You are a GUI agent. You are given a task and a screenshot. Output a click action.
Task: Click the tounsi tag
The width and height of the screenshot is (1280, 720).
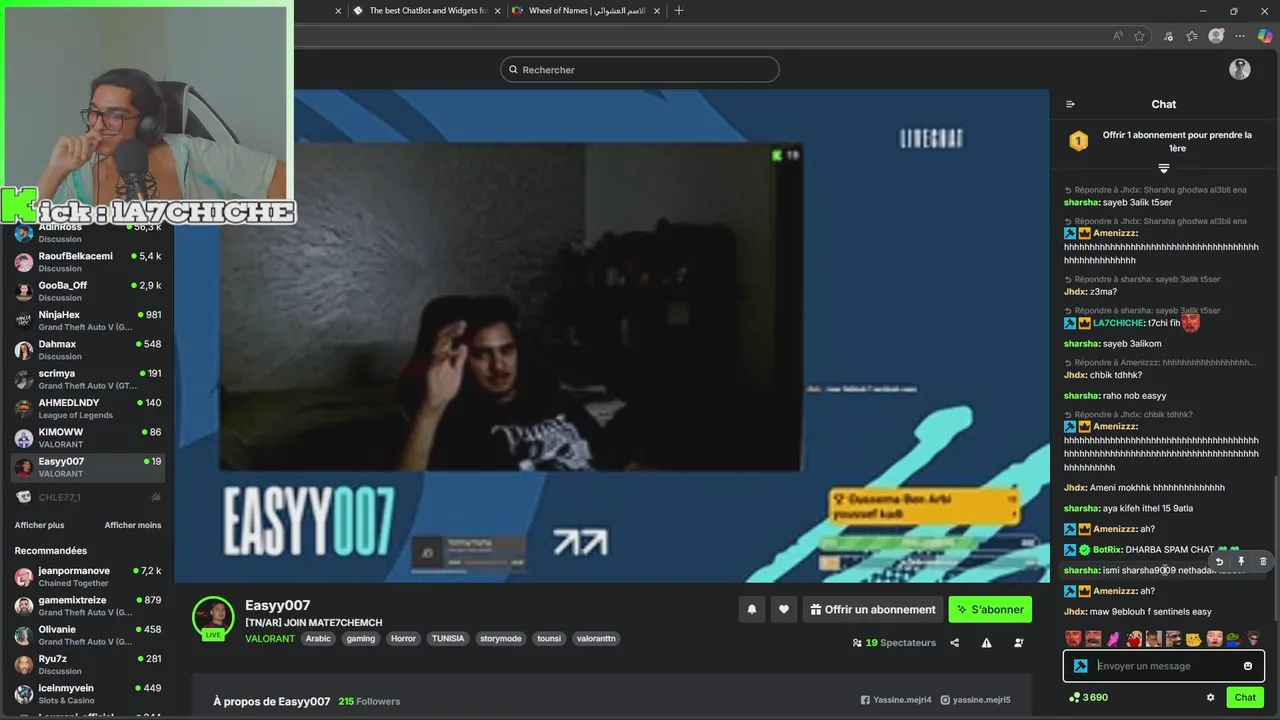pos(549,638)
